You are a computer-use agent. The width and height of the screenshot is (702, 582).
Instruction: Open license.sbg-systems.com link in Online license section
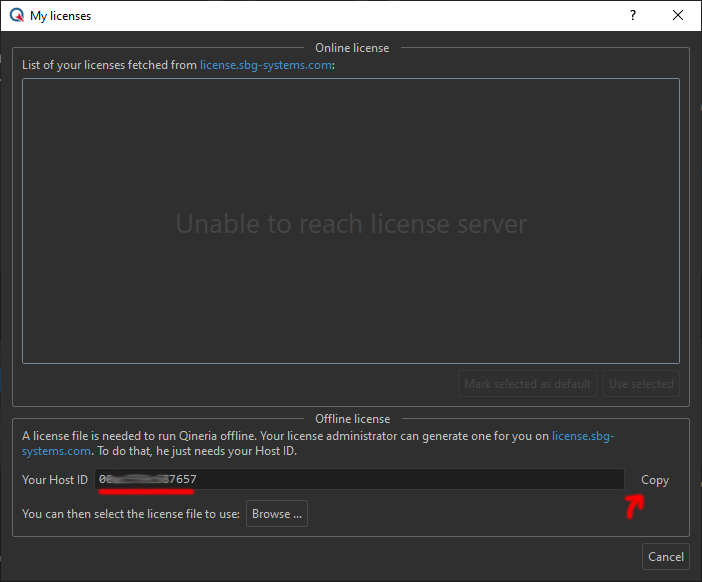click(x=265, y=65)
